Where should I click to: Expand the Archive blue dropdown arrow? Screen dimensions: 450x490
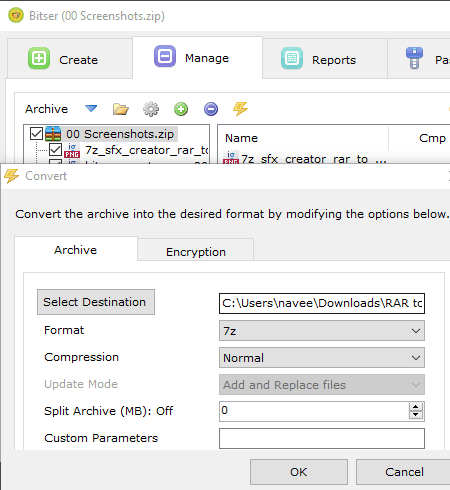pos(91,108)
